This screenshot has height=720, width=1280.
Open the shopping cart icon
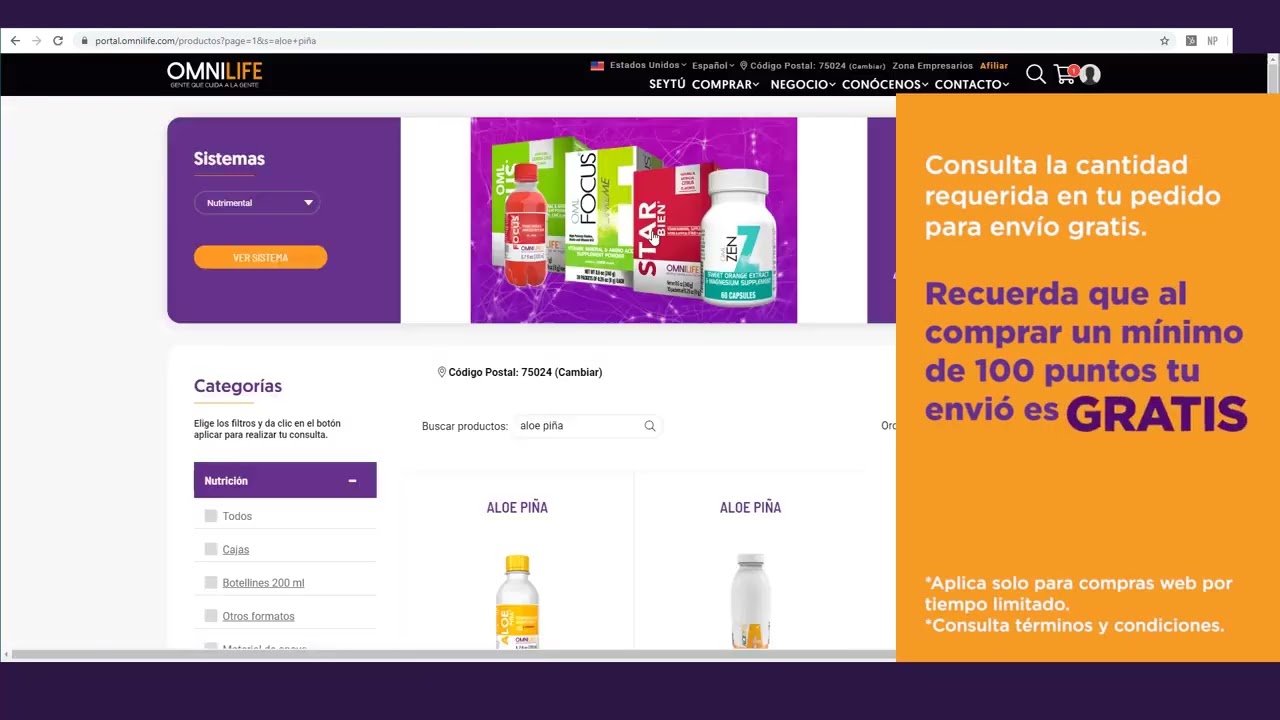[1065, 74]
